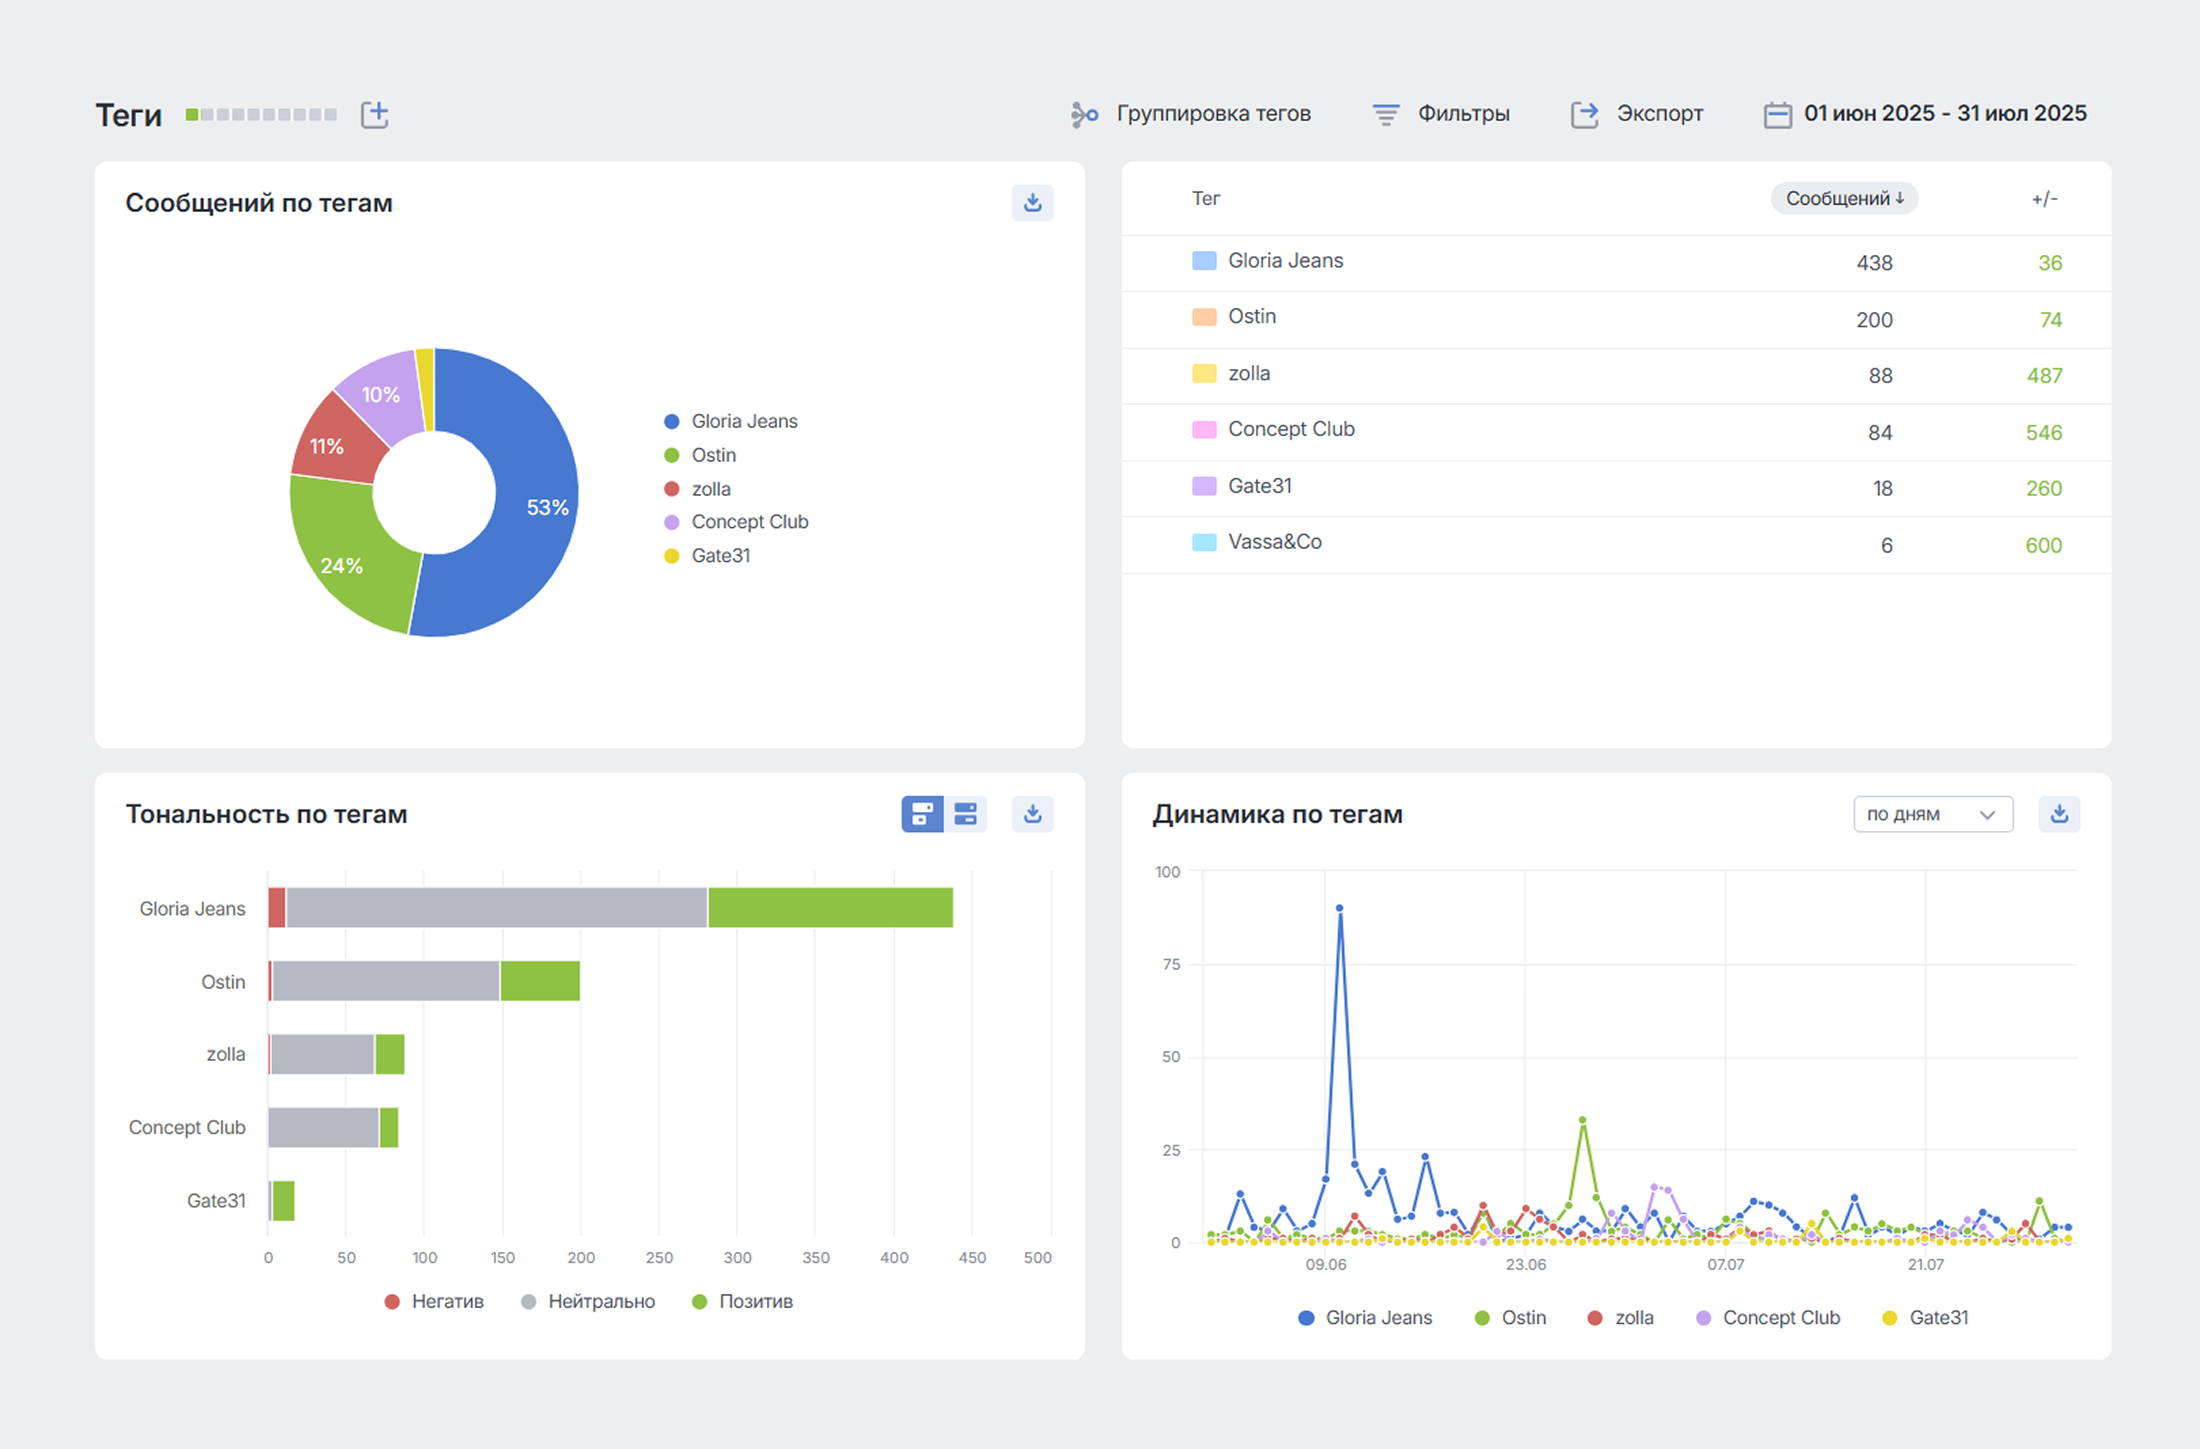Toggle zolla series in dynamics legend

pyautogui.click(x=1621, y=1318)
